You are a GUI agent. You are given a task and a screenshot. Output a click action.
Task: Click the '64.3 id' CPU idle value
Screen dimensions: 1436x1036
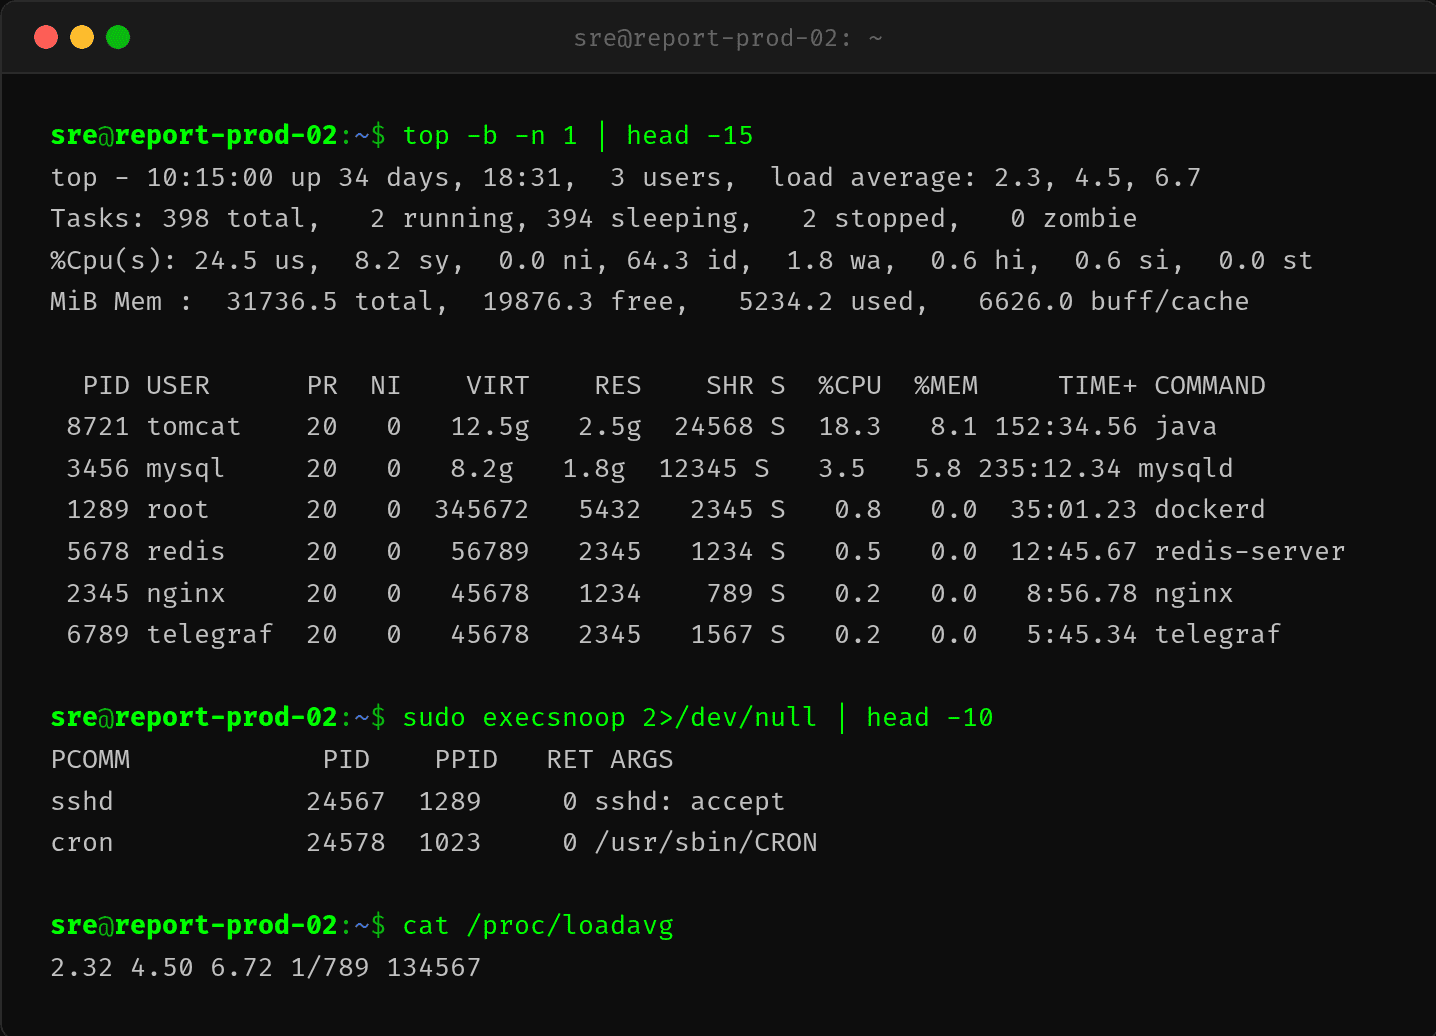(682, 261)
